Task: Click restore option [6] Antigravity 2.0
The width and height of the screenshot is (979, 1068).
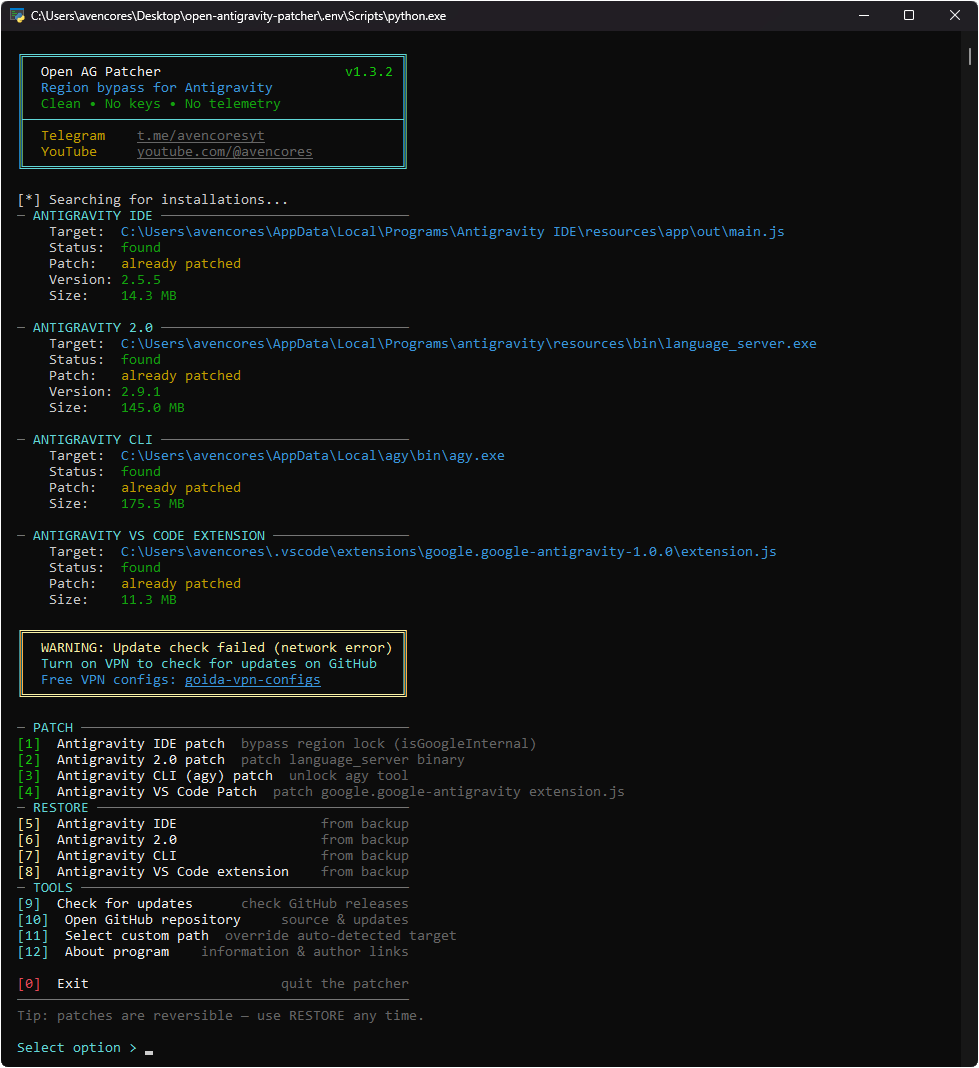Action: click(x=97, y=840)
